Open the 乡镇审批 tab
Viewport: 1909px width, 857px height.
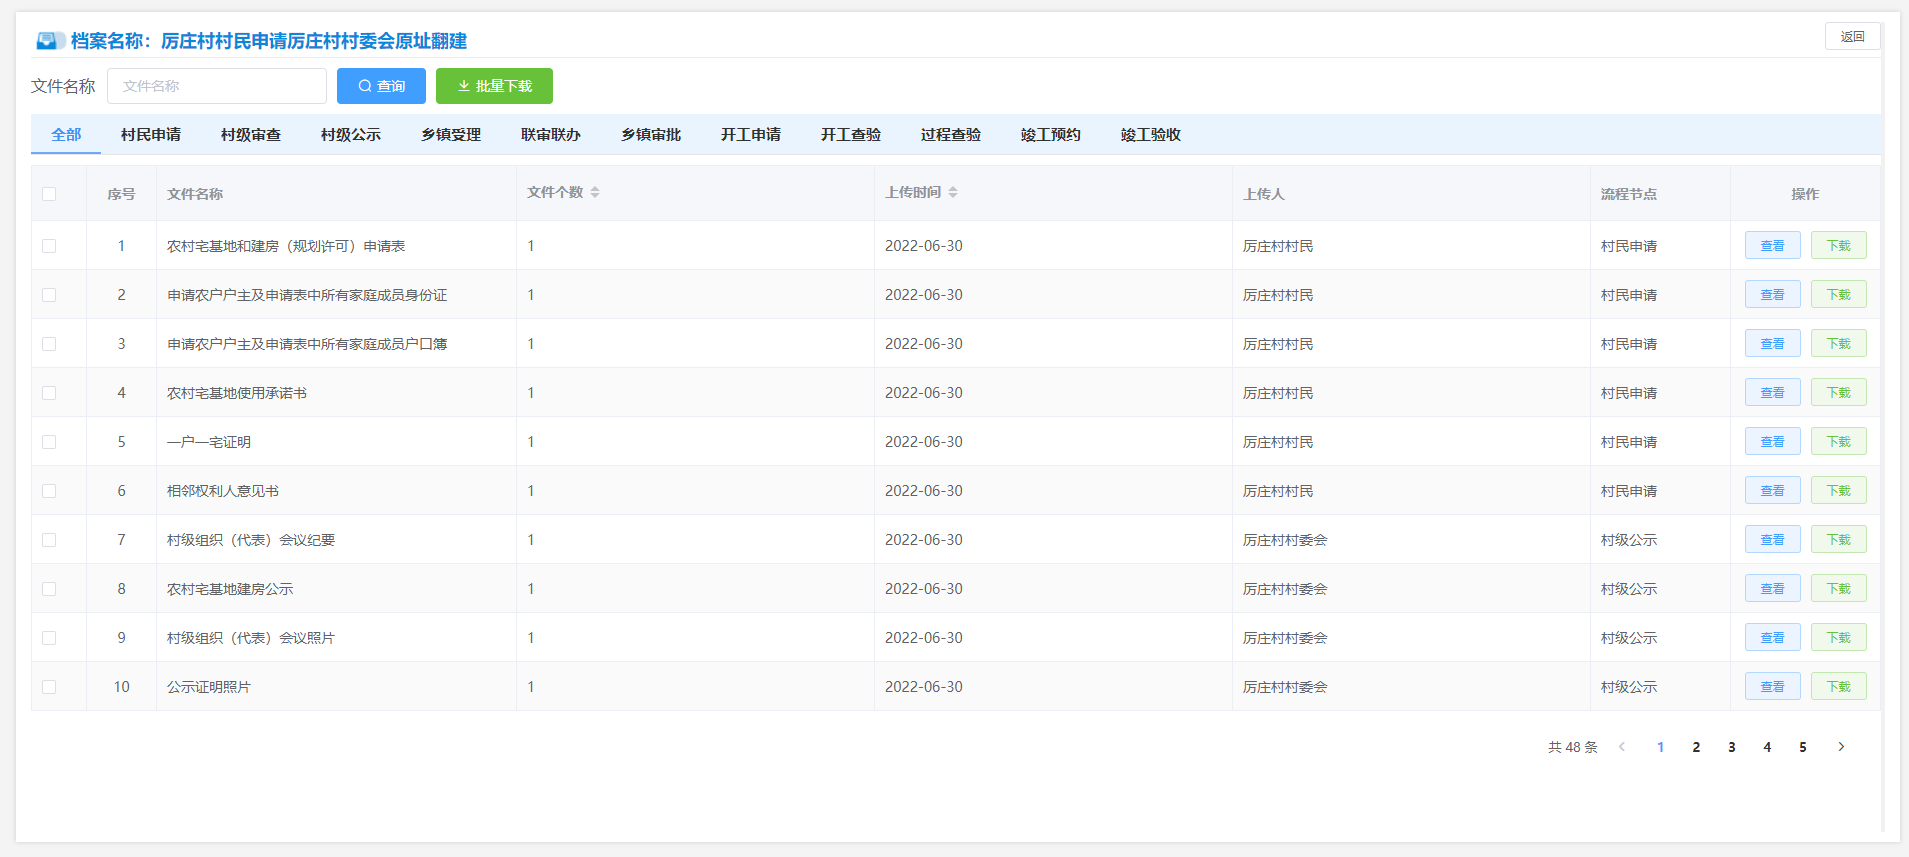[651, 135]
